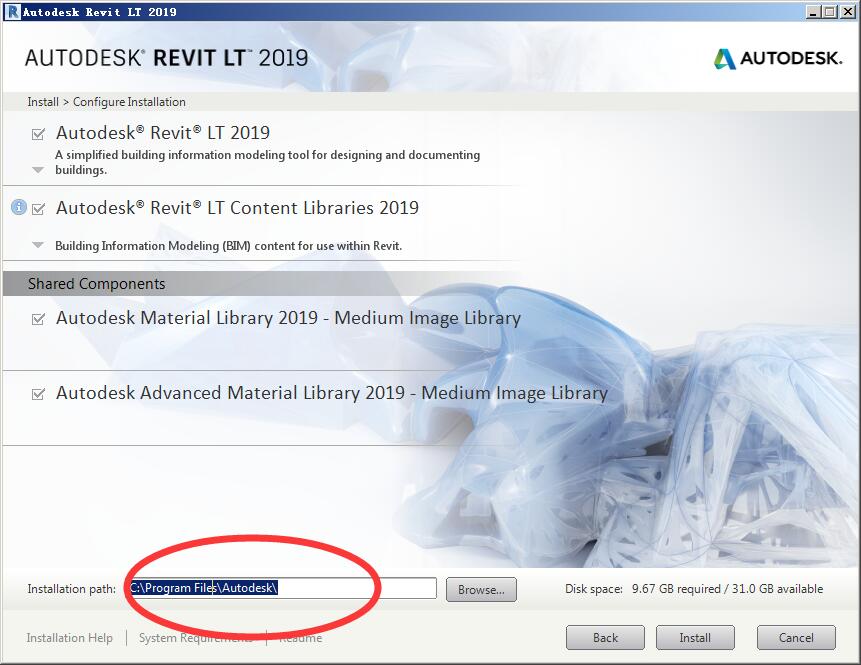
Task: Open the Readme link
Action: tap(300, 638)
